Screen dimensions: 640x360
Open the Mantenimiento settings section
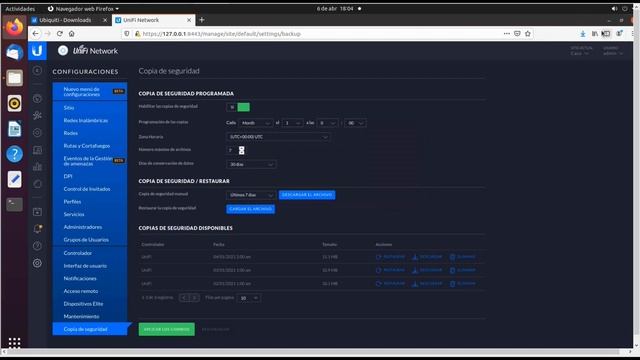tap(90, 316)
